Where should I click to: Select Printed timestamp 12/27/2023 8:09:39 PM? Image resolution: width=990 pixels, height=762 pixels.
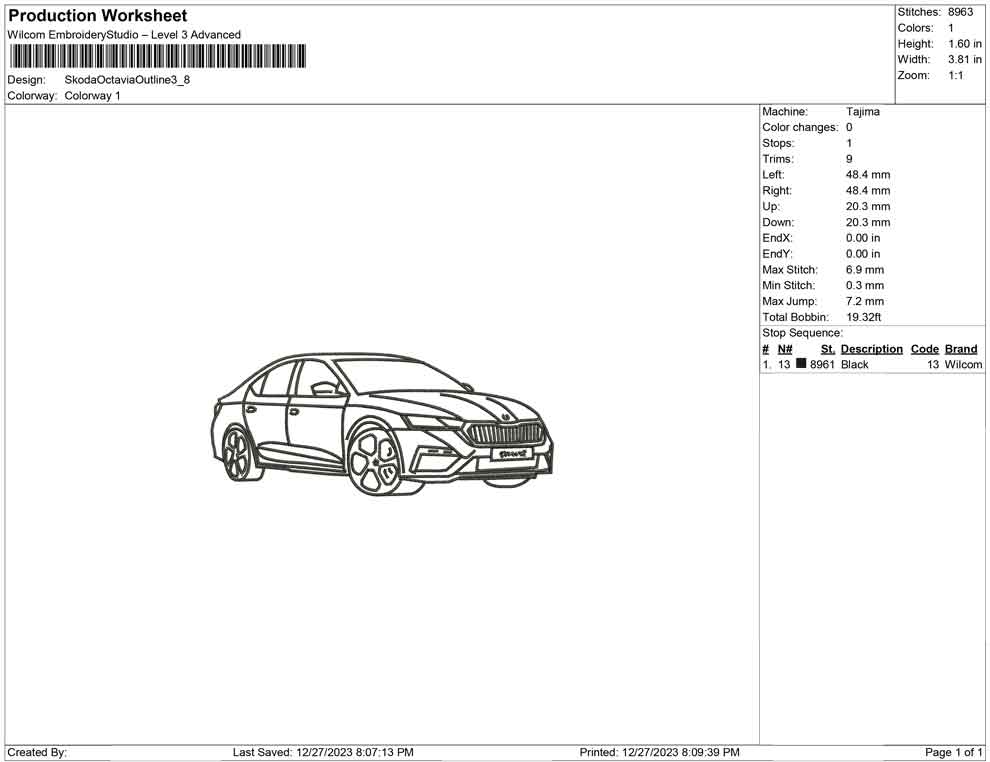point(681,753)
